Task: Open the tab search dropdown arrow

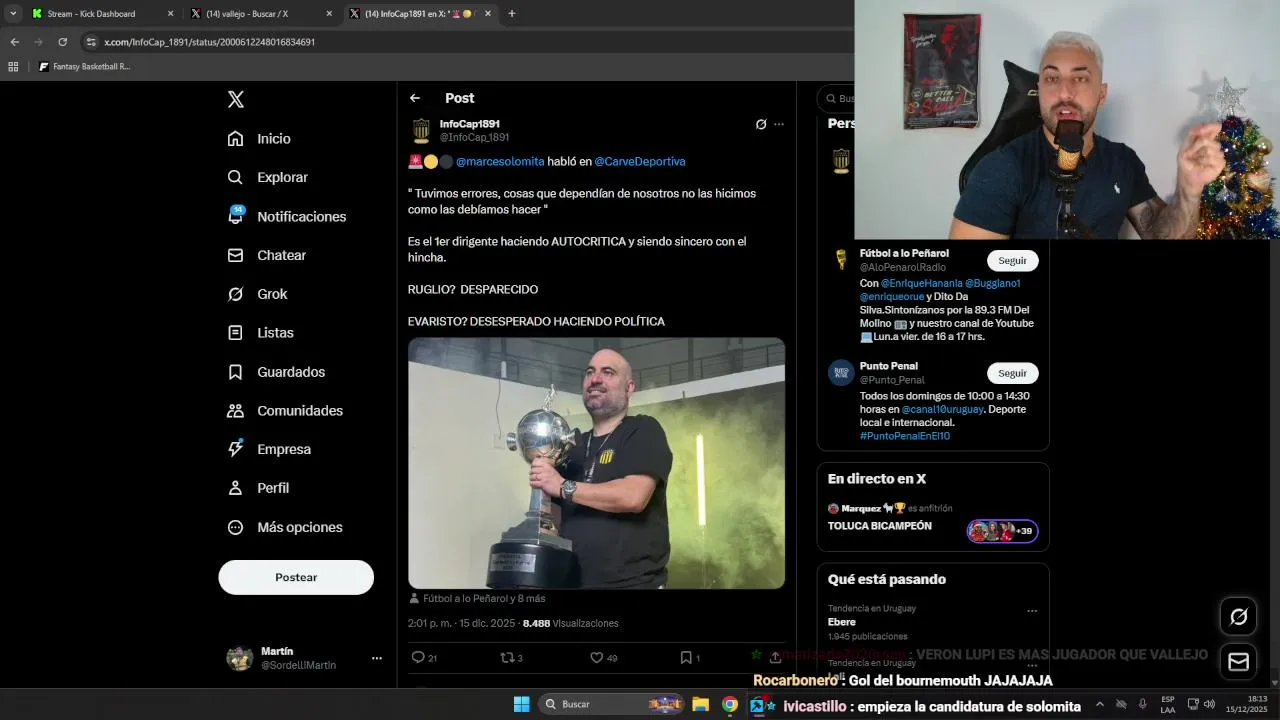Action: coord(13,14)
